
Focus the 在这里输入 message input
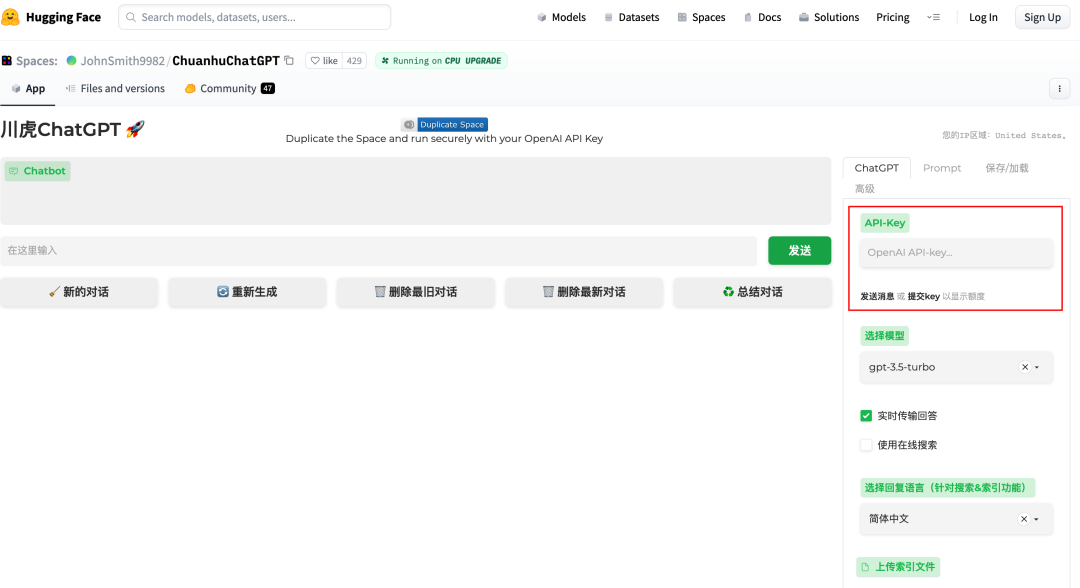pos(379,251)
